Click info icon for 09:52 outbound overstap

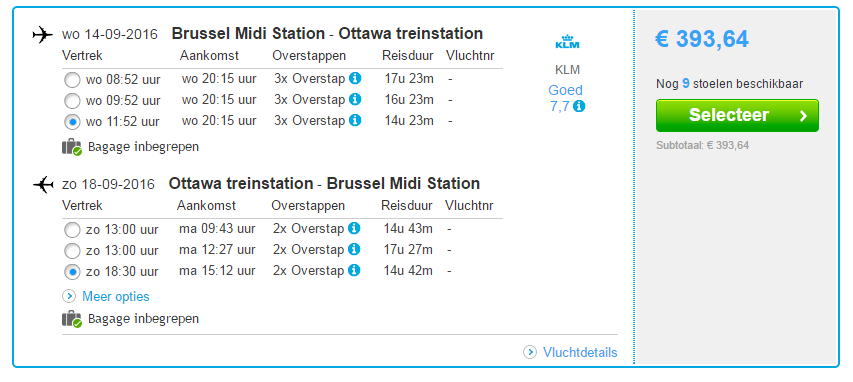(355, 100)
